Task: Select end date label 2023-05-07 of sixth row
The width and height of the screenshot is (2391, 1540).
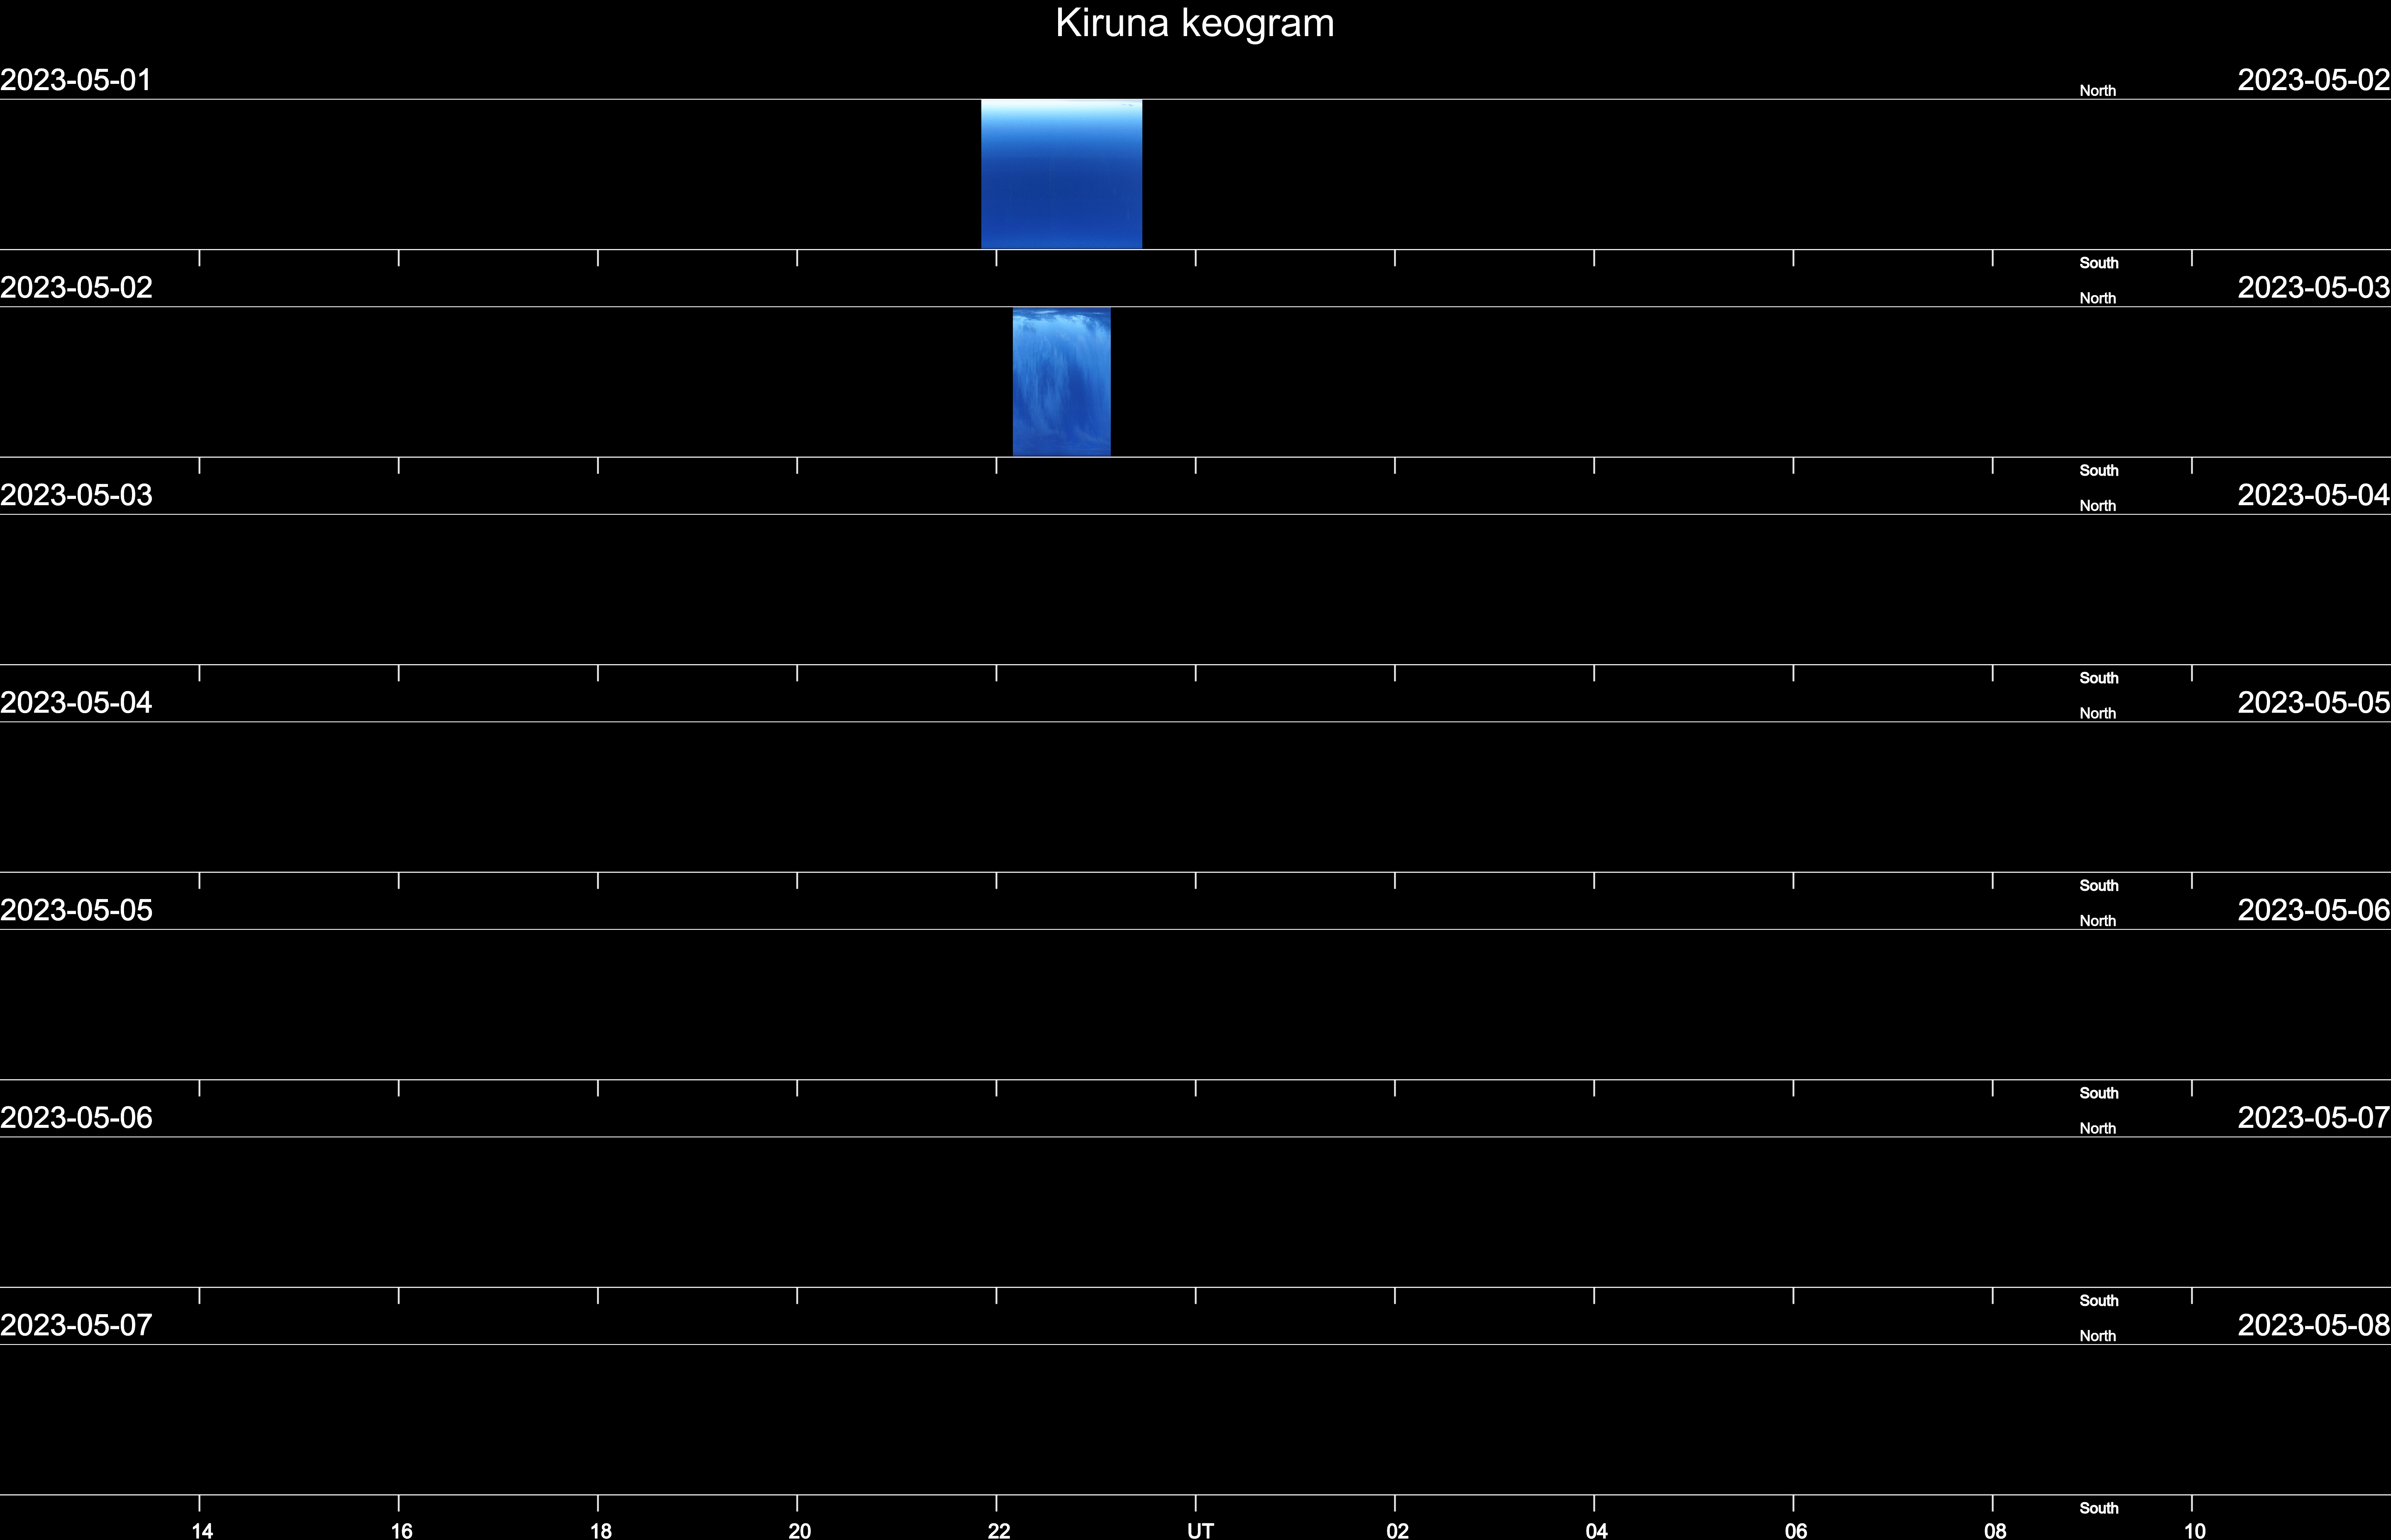Action: pos(2314,1118)
